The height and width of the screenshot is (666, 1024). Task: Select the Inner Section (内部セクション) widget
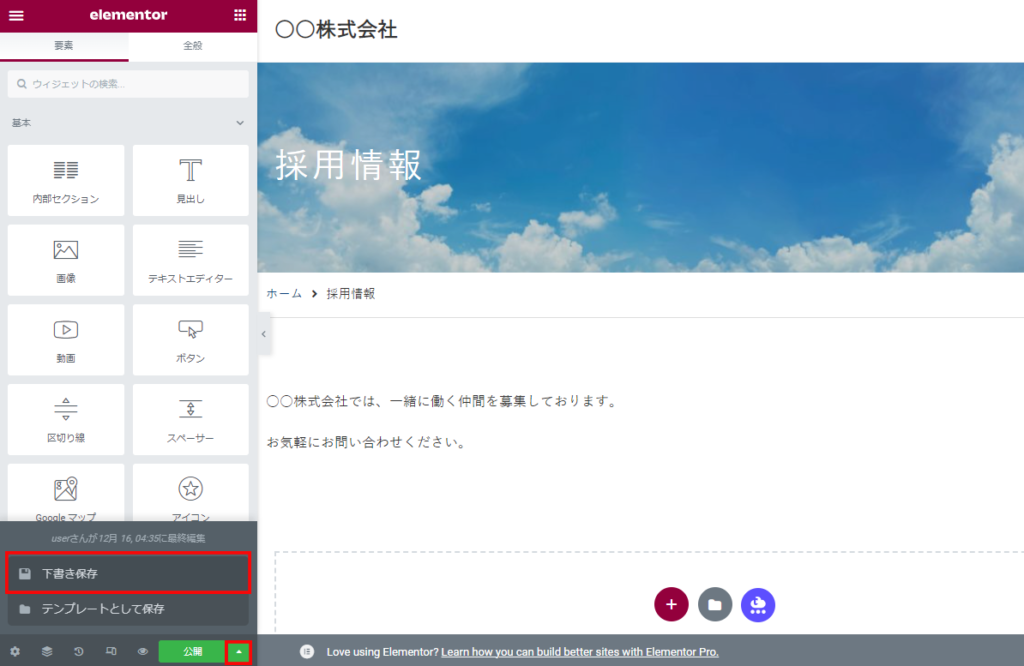click(66, 180)
